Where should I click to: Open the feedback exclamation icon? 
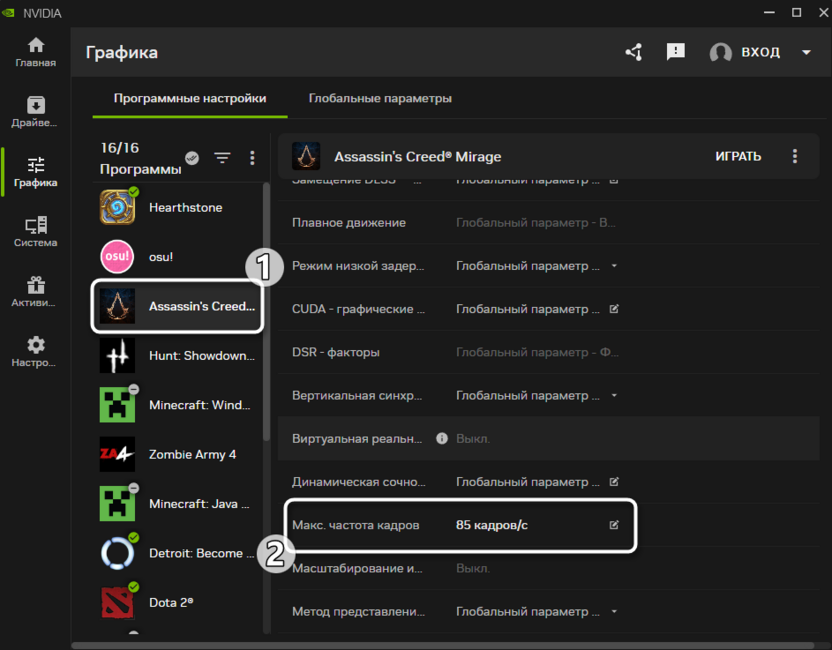[x=675, y=52]
